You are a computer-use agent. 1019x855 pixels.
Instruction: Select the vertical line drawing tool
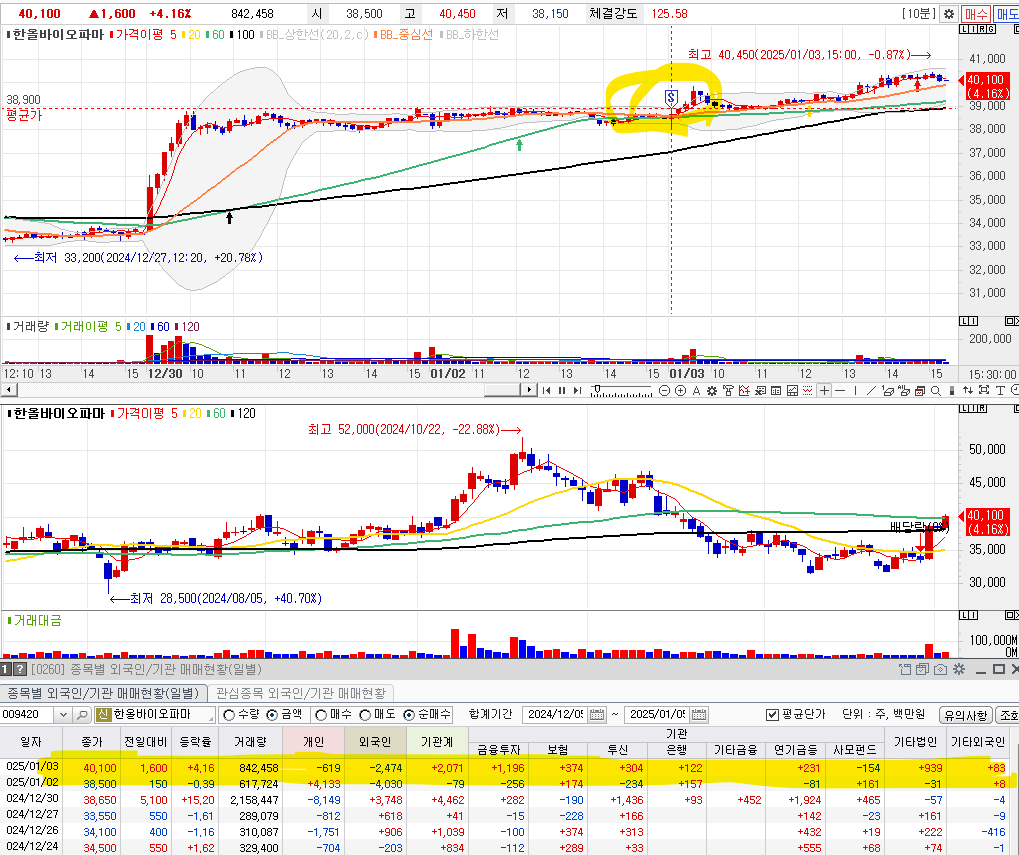click(x=855, y=390)
